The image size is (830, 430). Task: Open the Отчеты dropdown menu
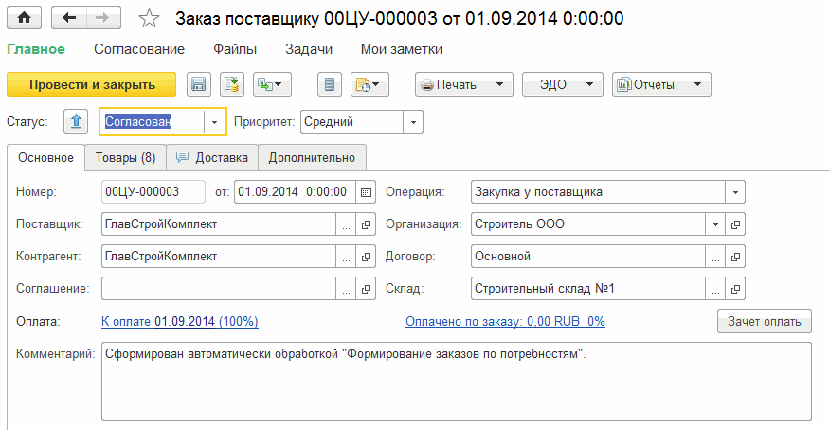point(662,85)
